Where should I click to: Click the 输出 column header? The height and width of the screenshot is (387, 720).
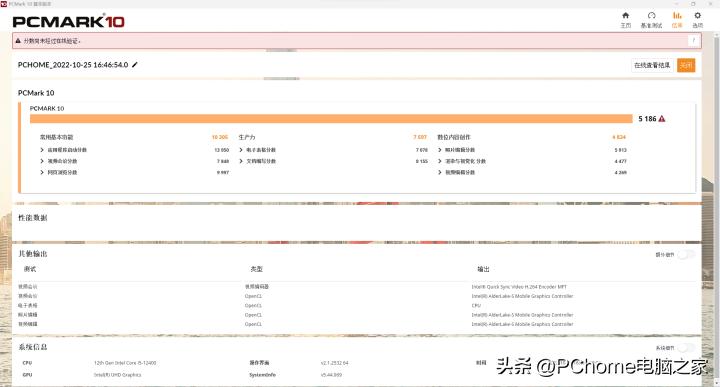[484, 269]
